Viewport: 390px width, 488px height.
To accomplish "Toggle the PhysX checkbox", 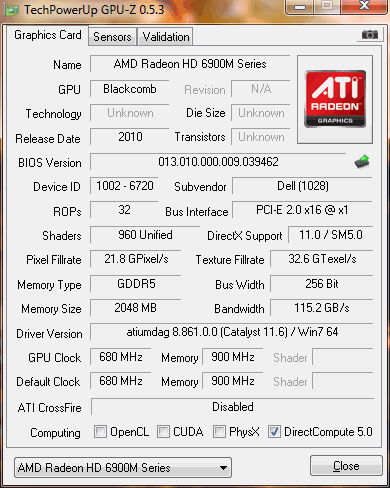I will click(219, 432).
